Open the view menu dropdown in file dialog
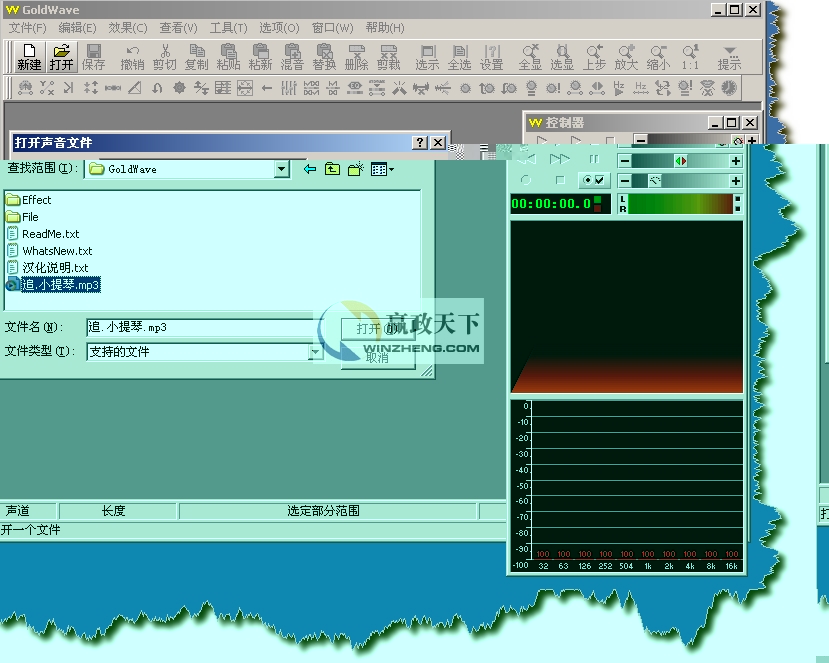 [382, 169]
